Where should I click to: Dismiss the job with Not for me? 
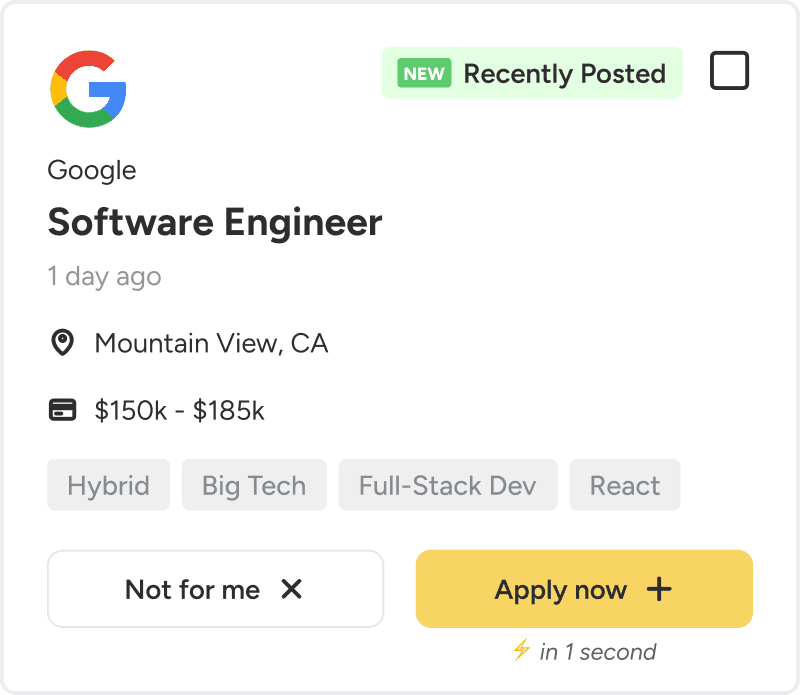(x=215, y=589)
